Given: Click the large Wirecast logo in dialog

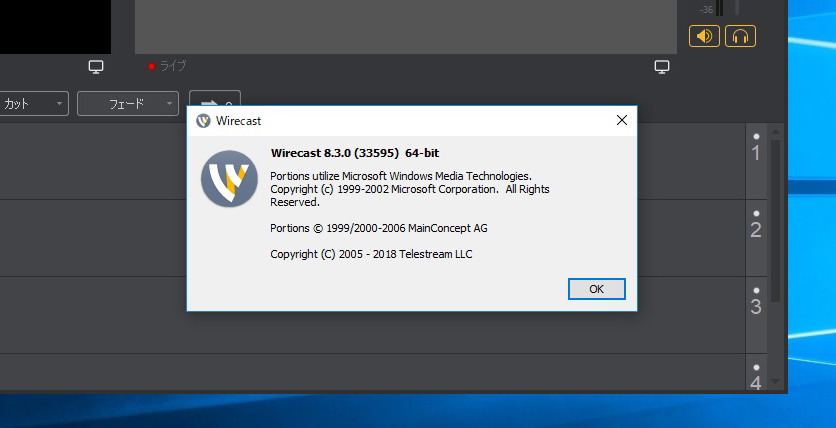Looking at the screenshot, I should tap(229, 179).
